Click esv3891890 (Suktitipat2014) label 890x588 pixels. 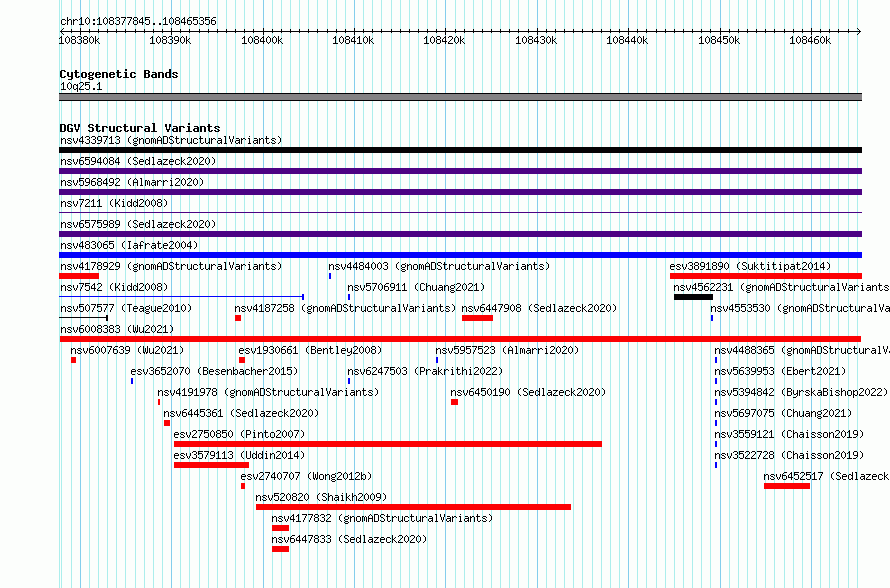pyautogui.click(x=750, y=266)
